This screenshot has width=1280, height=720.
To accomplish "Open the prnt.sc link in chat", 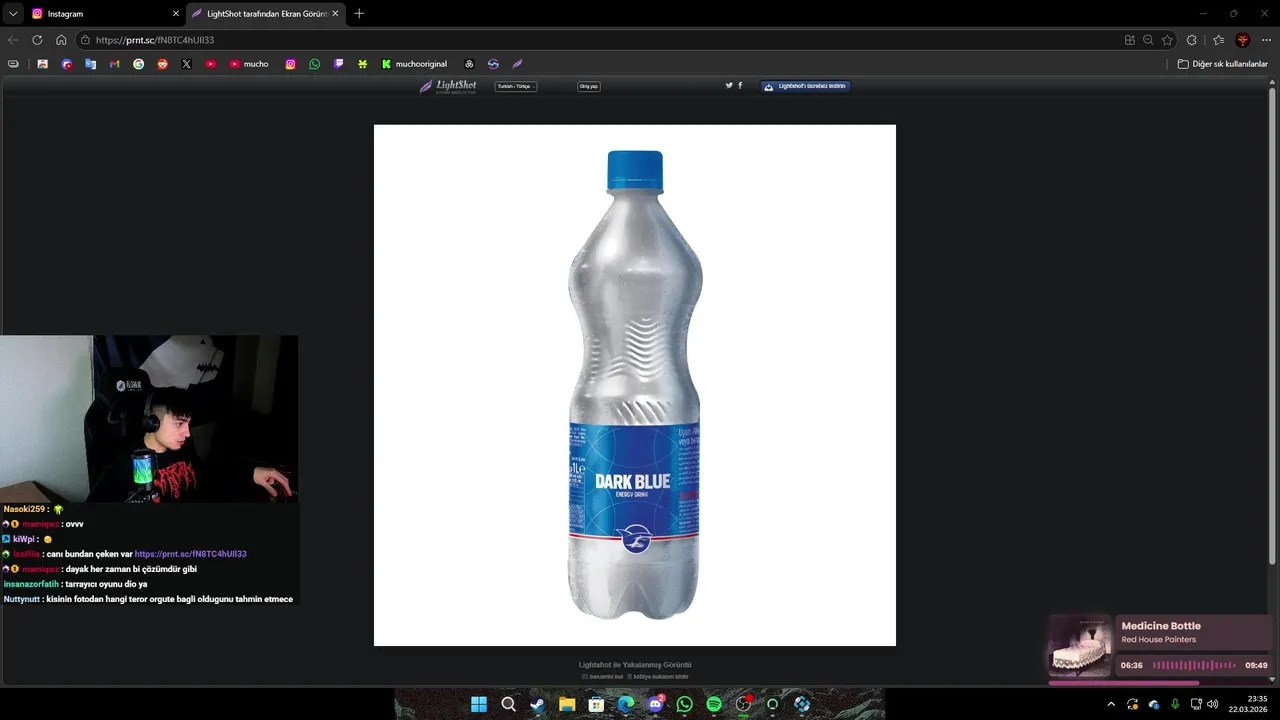I will 190,554.
